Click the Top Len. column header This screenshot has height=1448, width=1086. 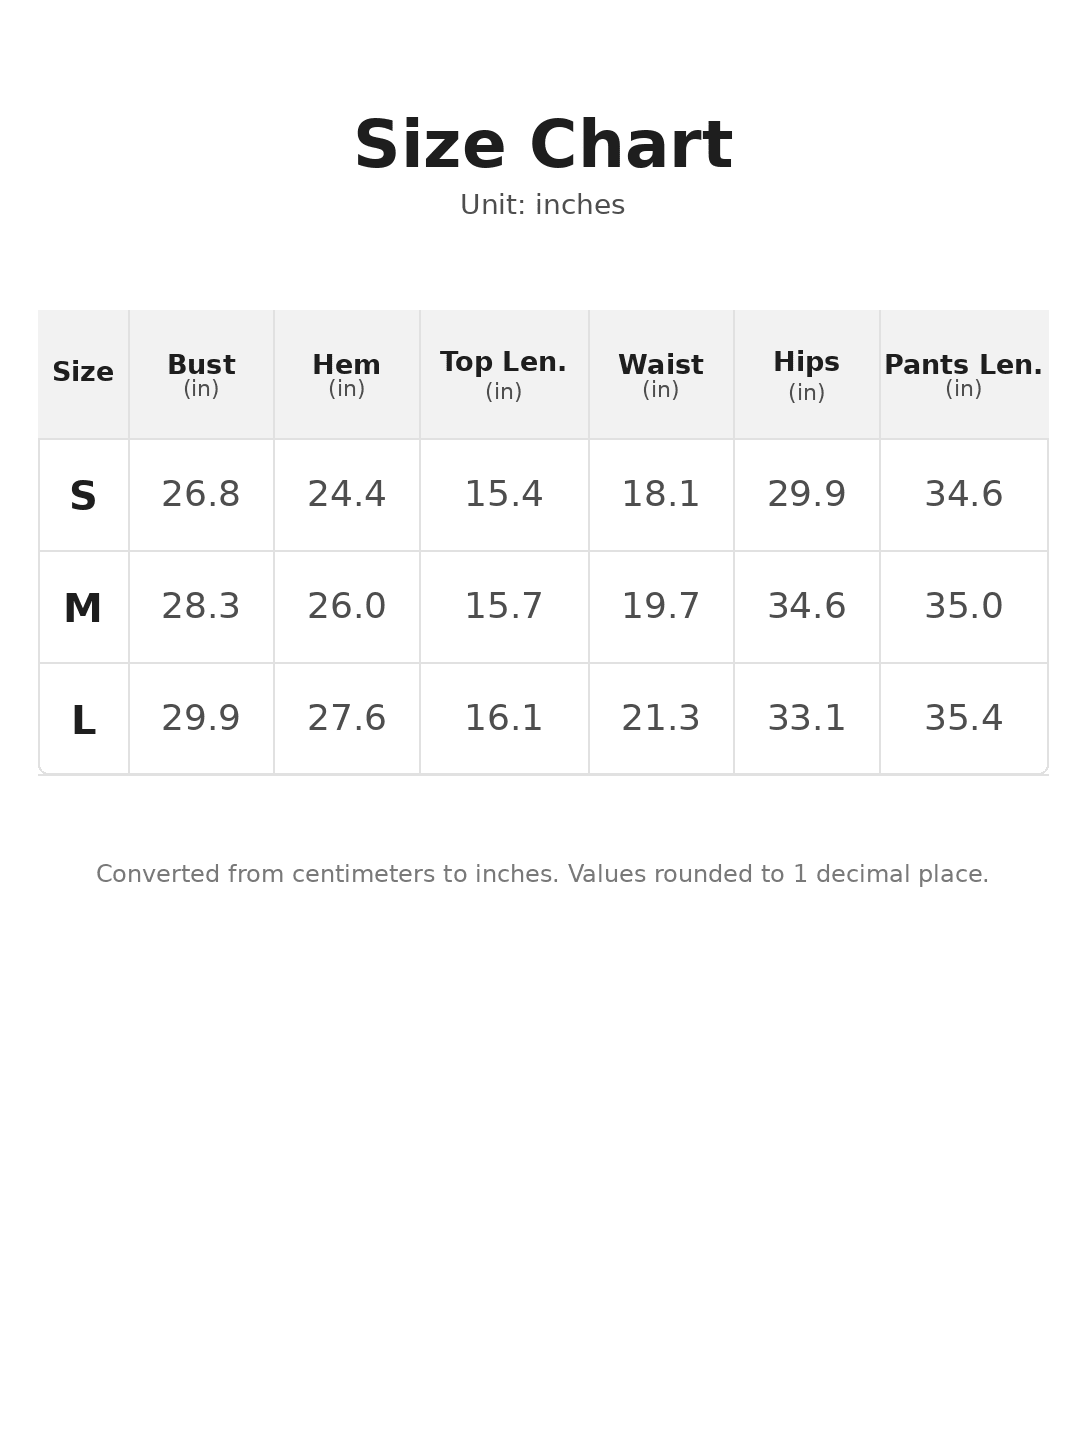(504, 375)
